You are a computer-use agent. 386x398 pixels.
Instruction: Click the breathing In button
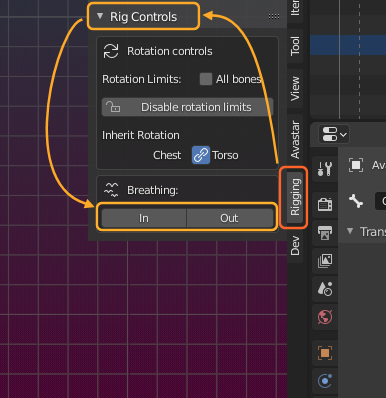point(144,218)
